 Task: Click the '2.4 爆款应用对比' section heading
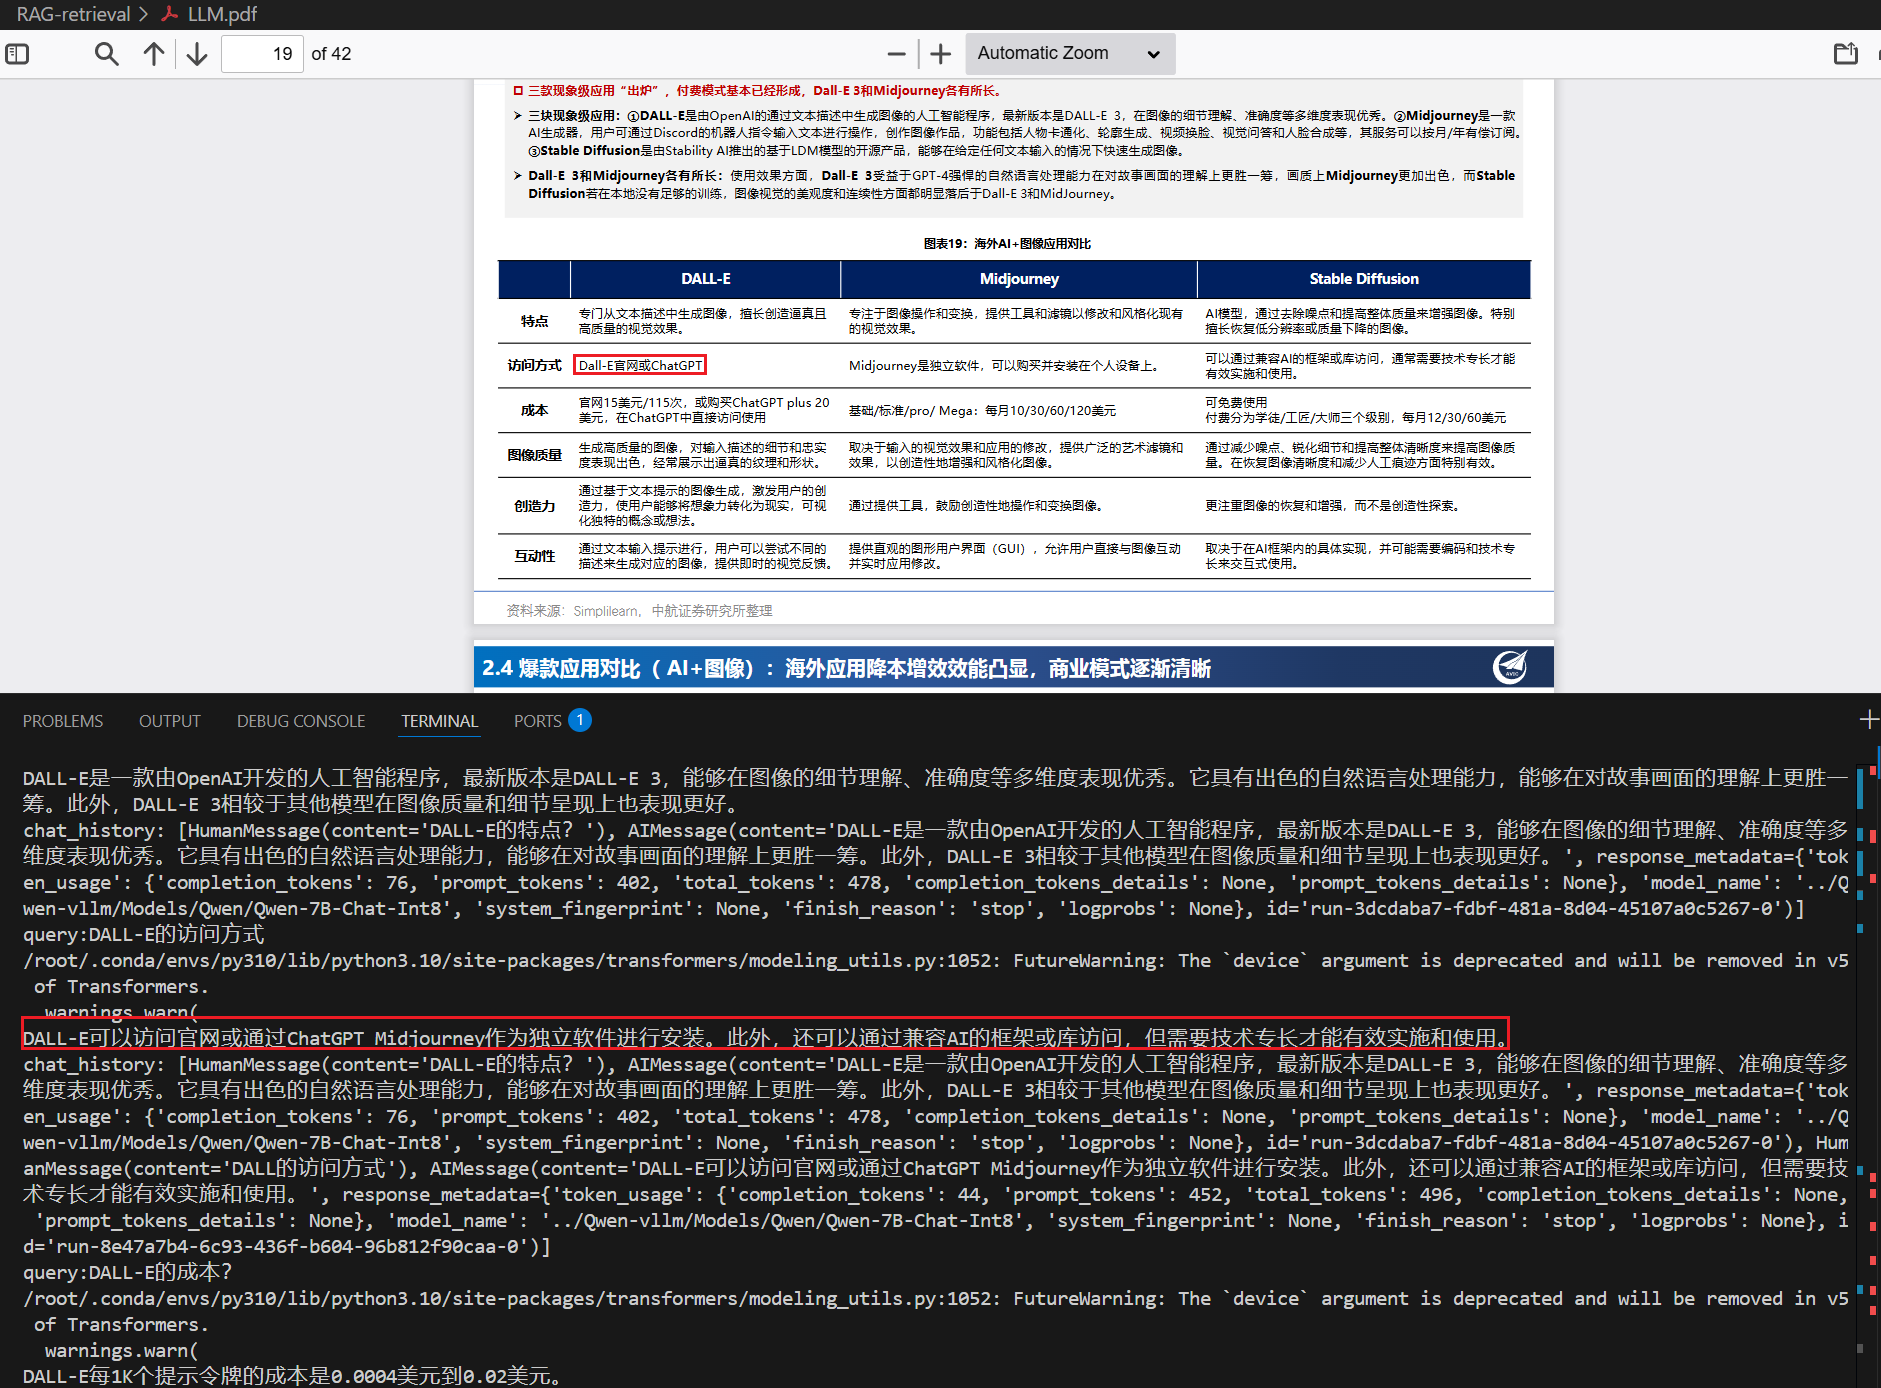pyautogui.click(x=846, y=668)
